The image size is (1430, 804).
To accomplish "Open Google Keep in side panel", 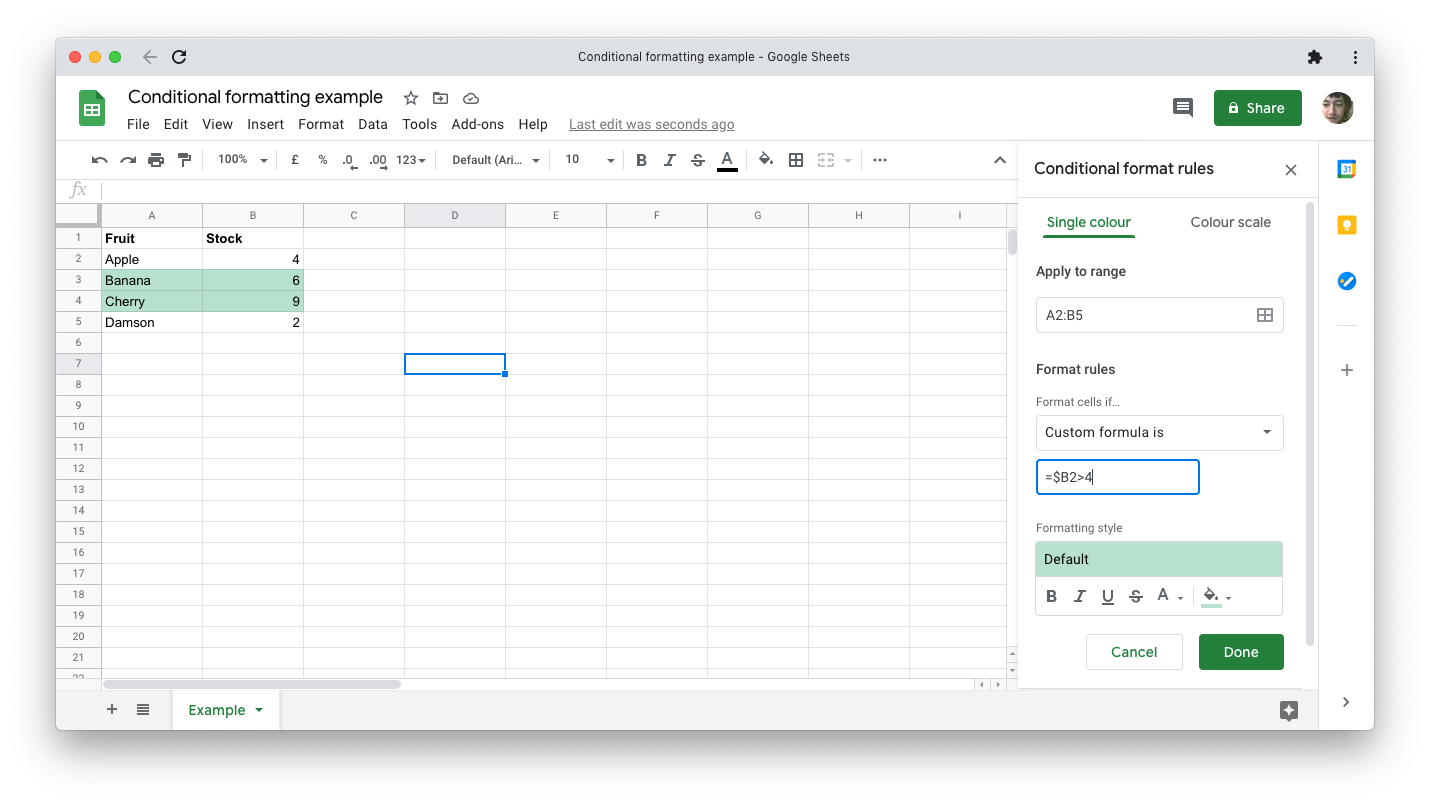I will coord(1346,225).
